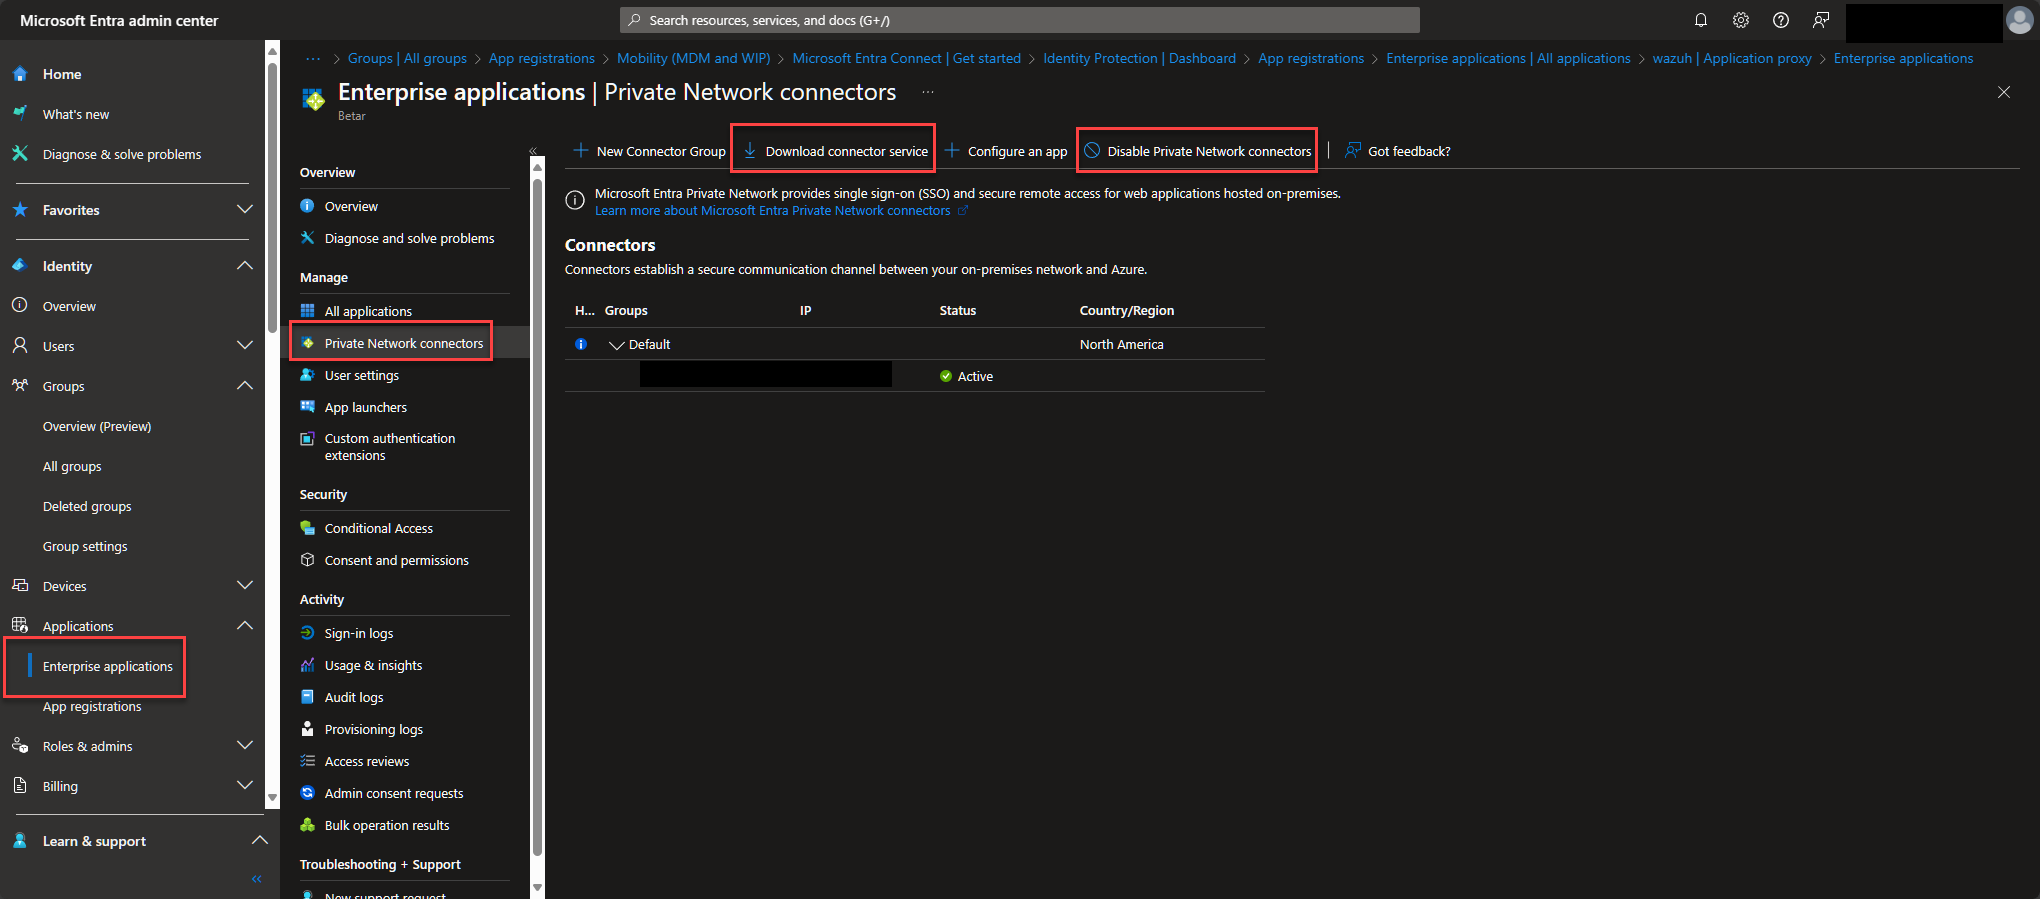2040x899 pixels.
Task: Click the Bulk operation results icon
Action: pyautogui.click(x=308, y=825)
